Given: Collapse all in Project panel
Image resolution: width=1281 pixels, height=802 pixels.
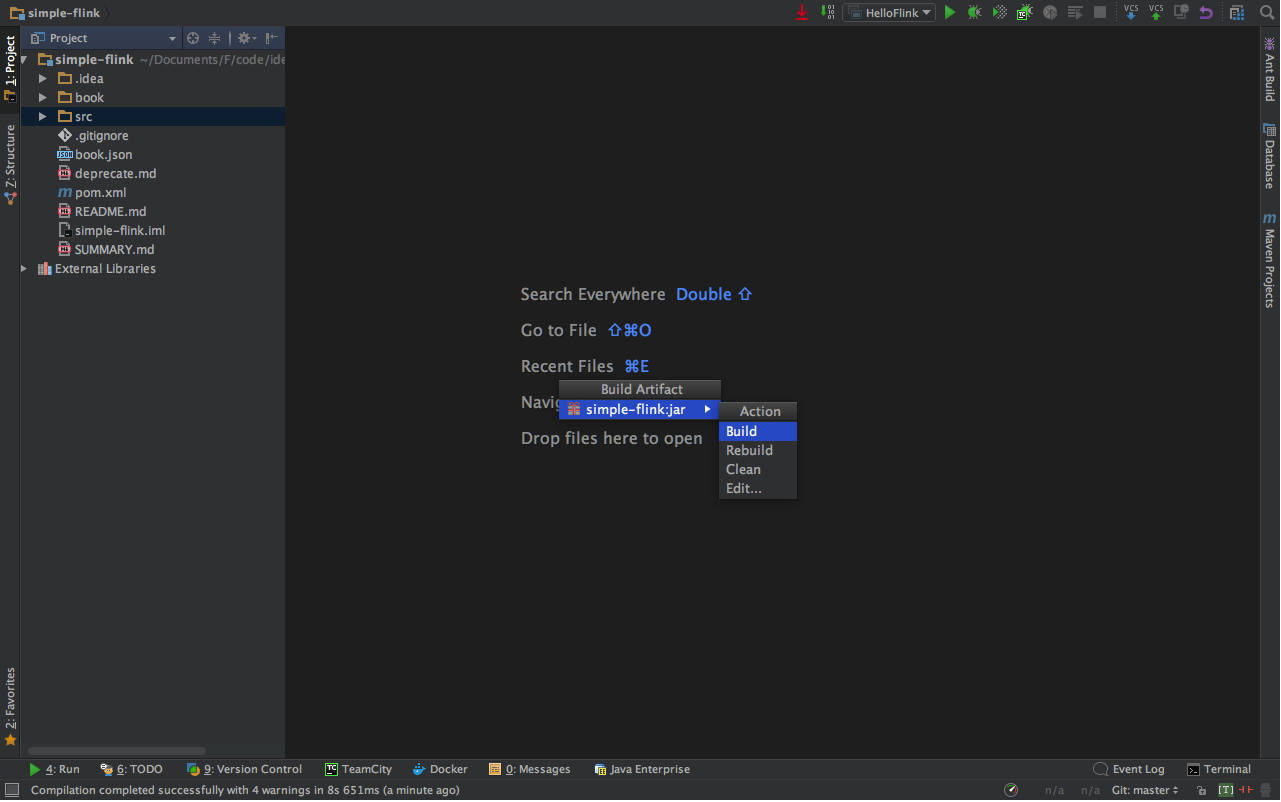Looking at the screenshot, I should [214, 38].
